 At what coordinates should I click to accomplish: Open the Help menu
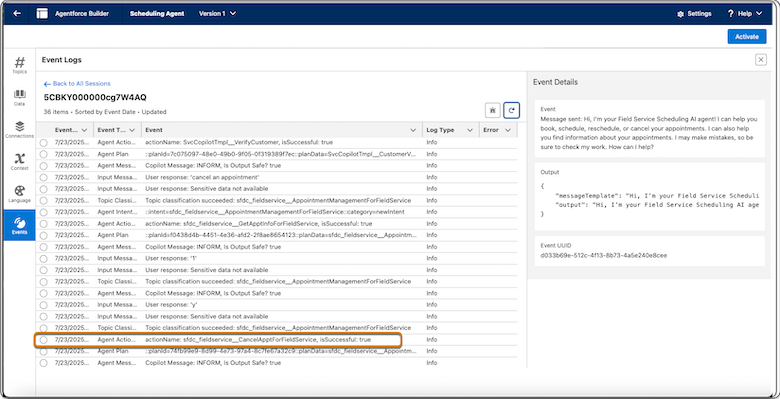(745, 14)
